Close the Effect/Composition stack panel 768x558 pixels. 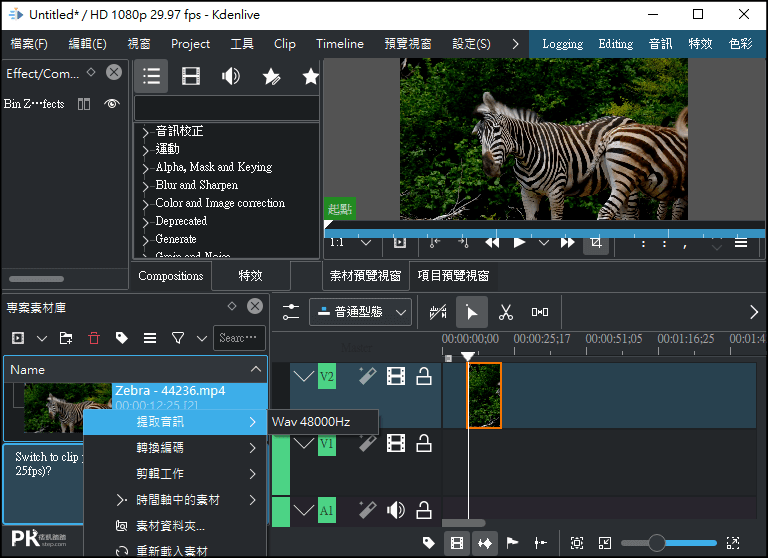[114, 73]
